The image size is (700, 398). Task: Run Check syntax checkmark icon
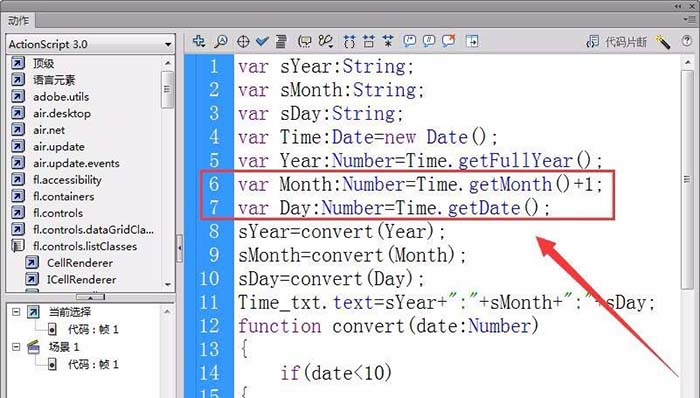(262, 41)
